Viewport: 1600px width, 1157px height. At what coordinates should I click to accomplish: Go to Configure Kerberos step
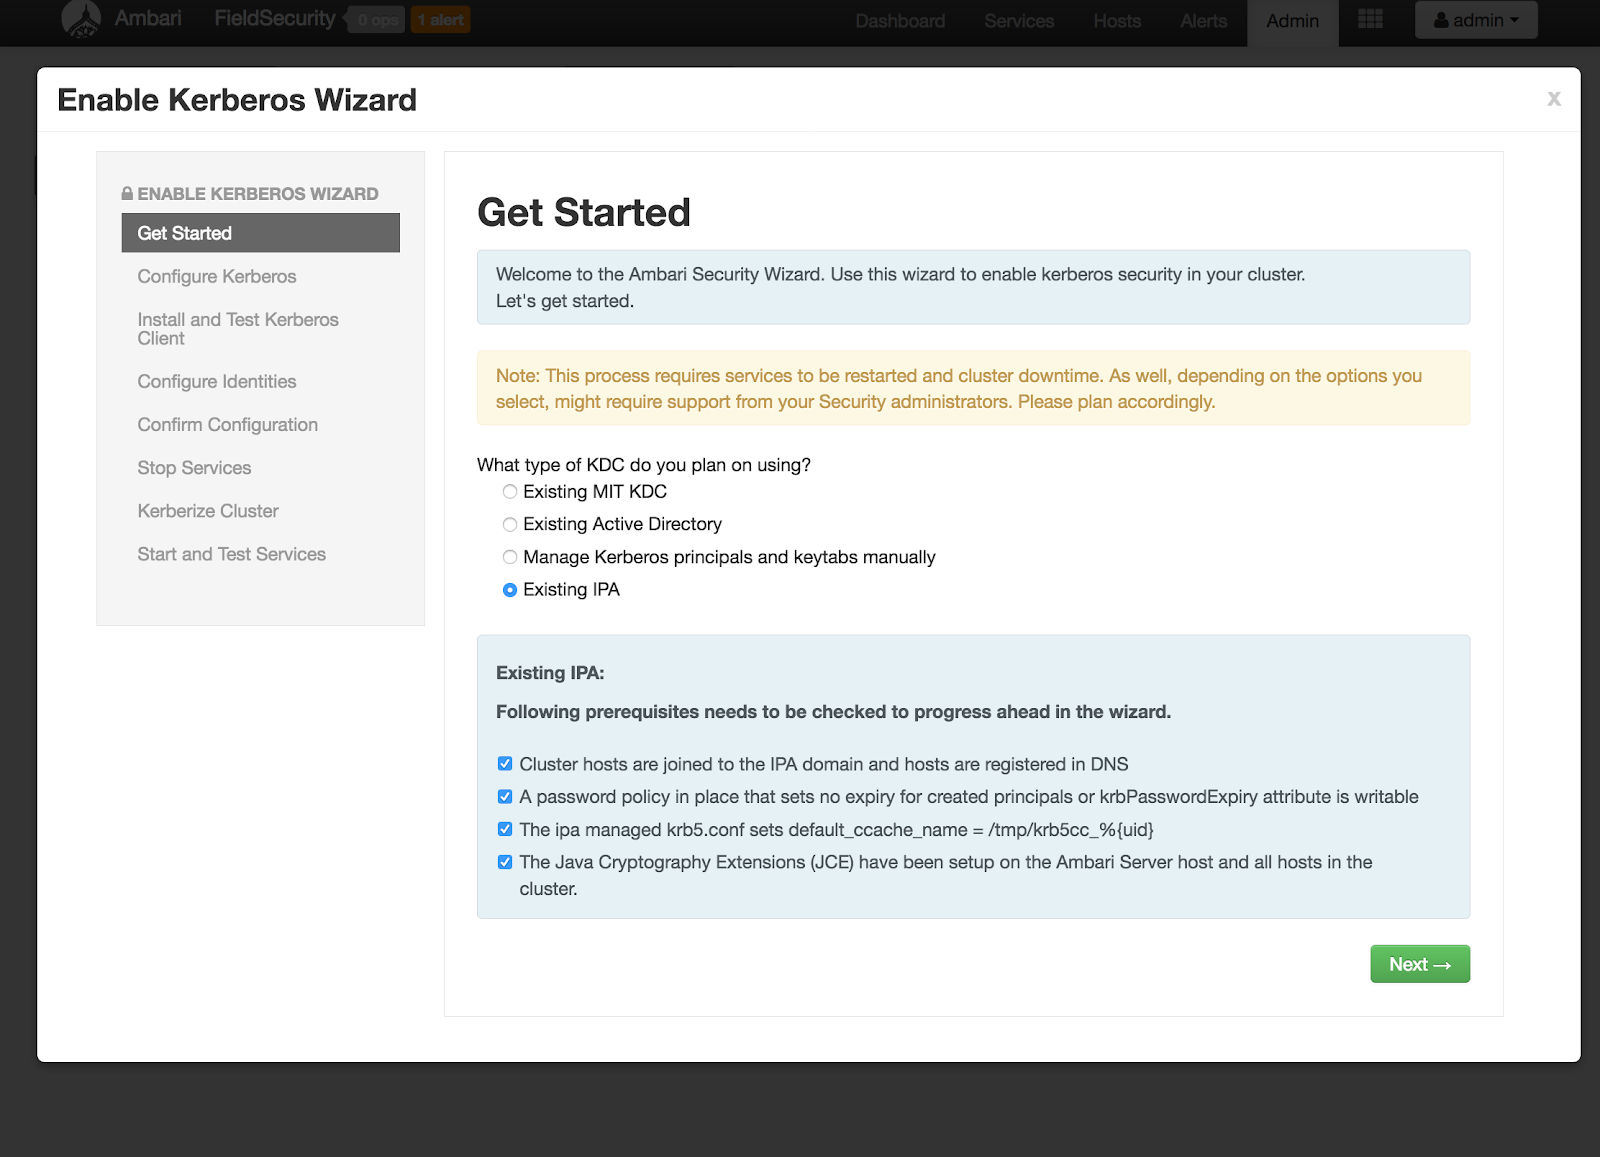tap(217, 277)
